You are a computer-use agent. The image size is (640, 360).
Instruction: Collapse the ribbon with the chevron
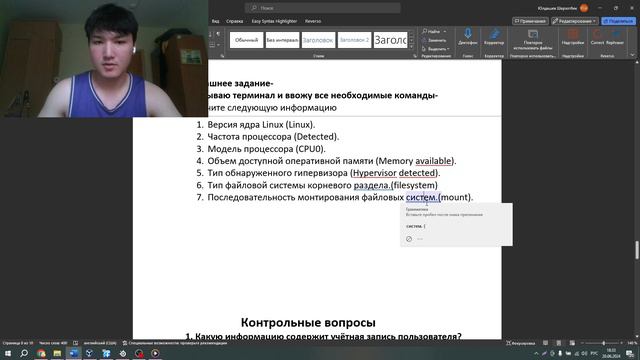tap(632, 55)
